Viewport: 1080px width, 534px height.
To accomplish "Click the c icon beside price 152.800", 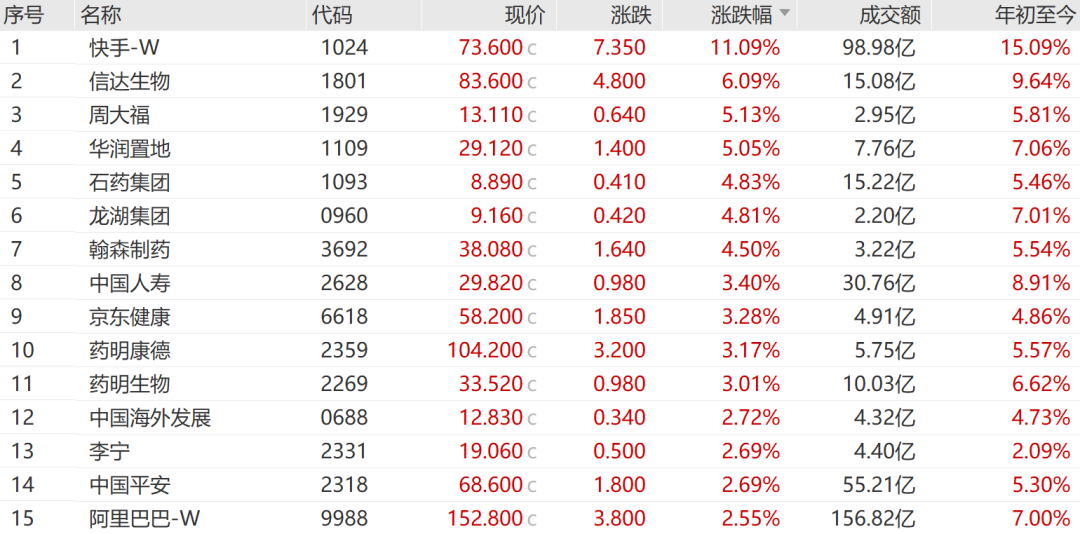I will pyautogui.click(x=532, y=519).
